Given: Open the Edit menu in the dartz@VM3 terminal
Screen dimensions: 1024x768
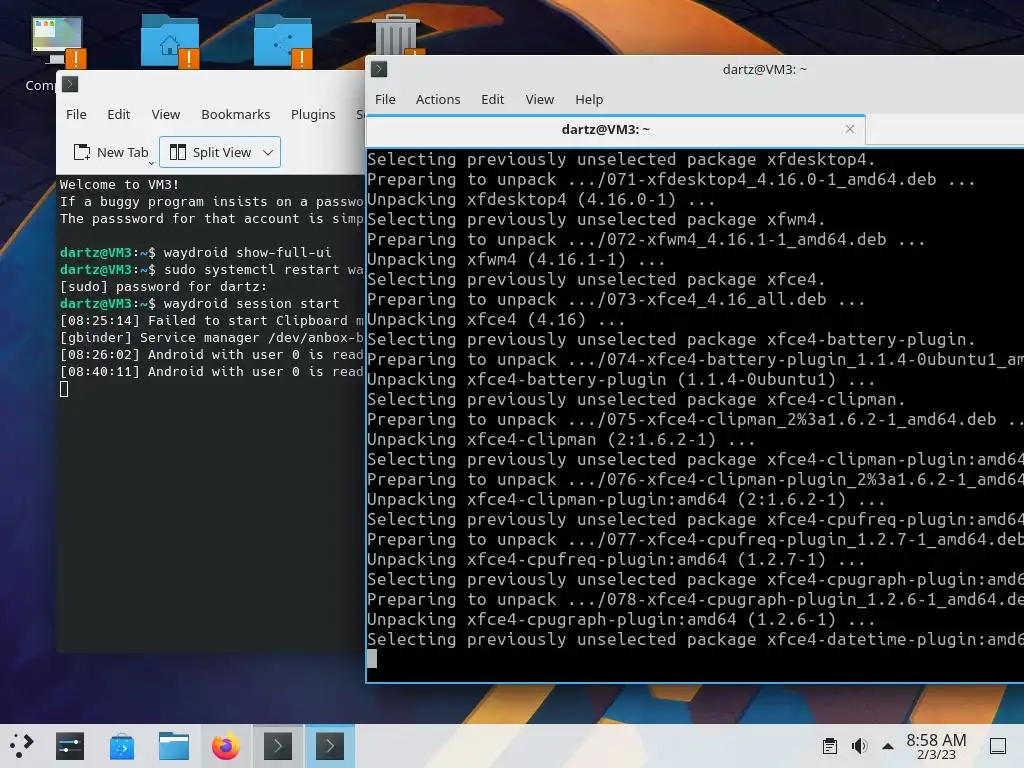Looking at the screenshot, I should click(492, 99).
